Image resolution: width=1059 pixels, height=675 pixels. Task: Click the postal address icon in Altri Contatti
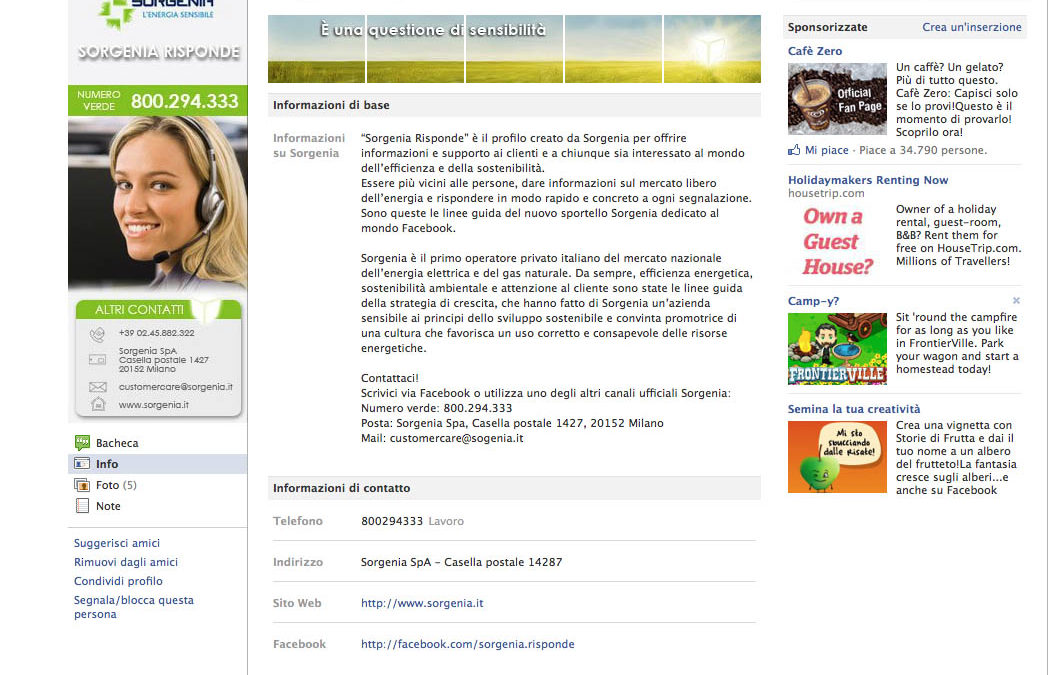click(x=98, y=359)
